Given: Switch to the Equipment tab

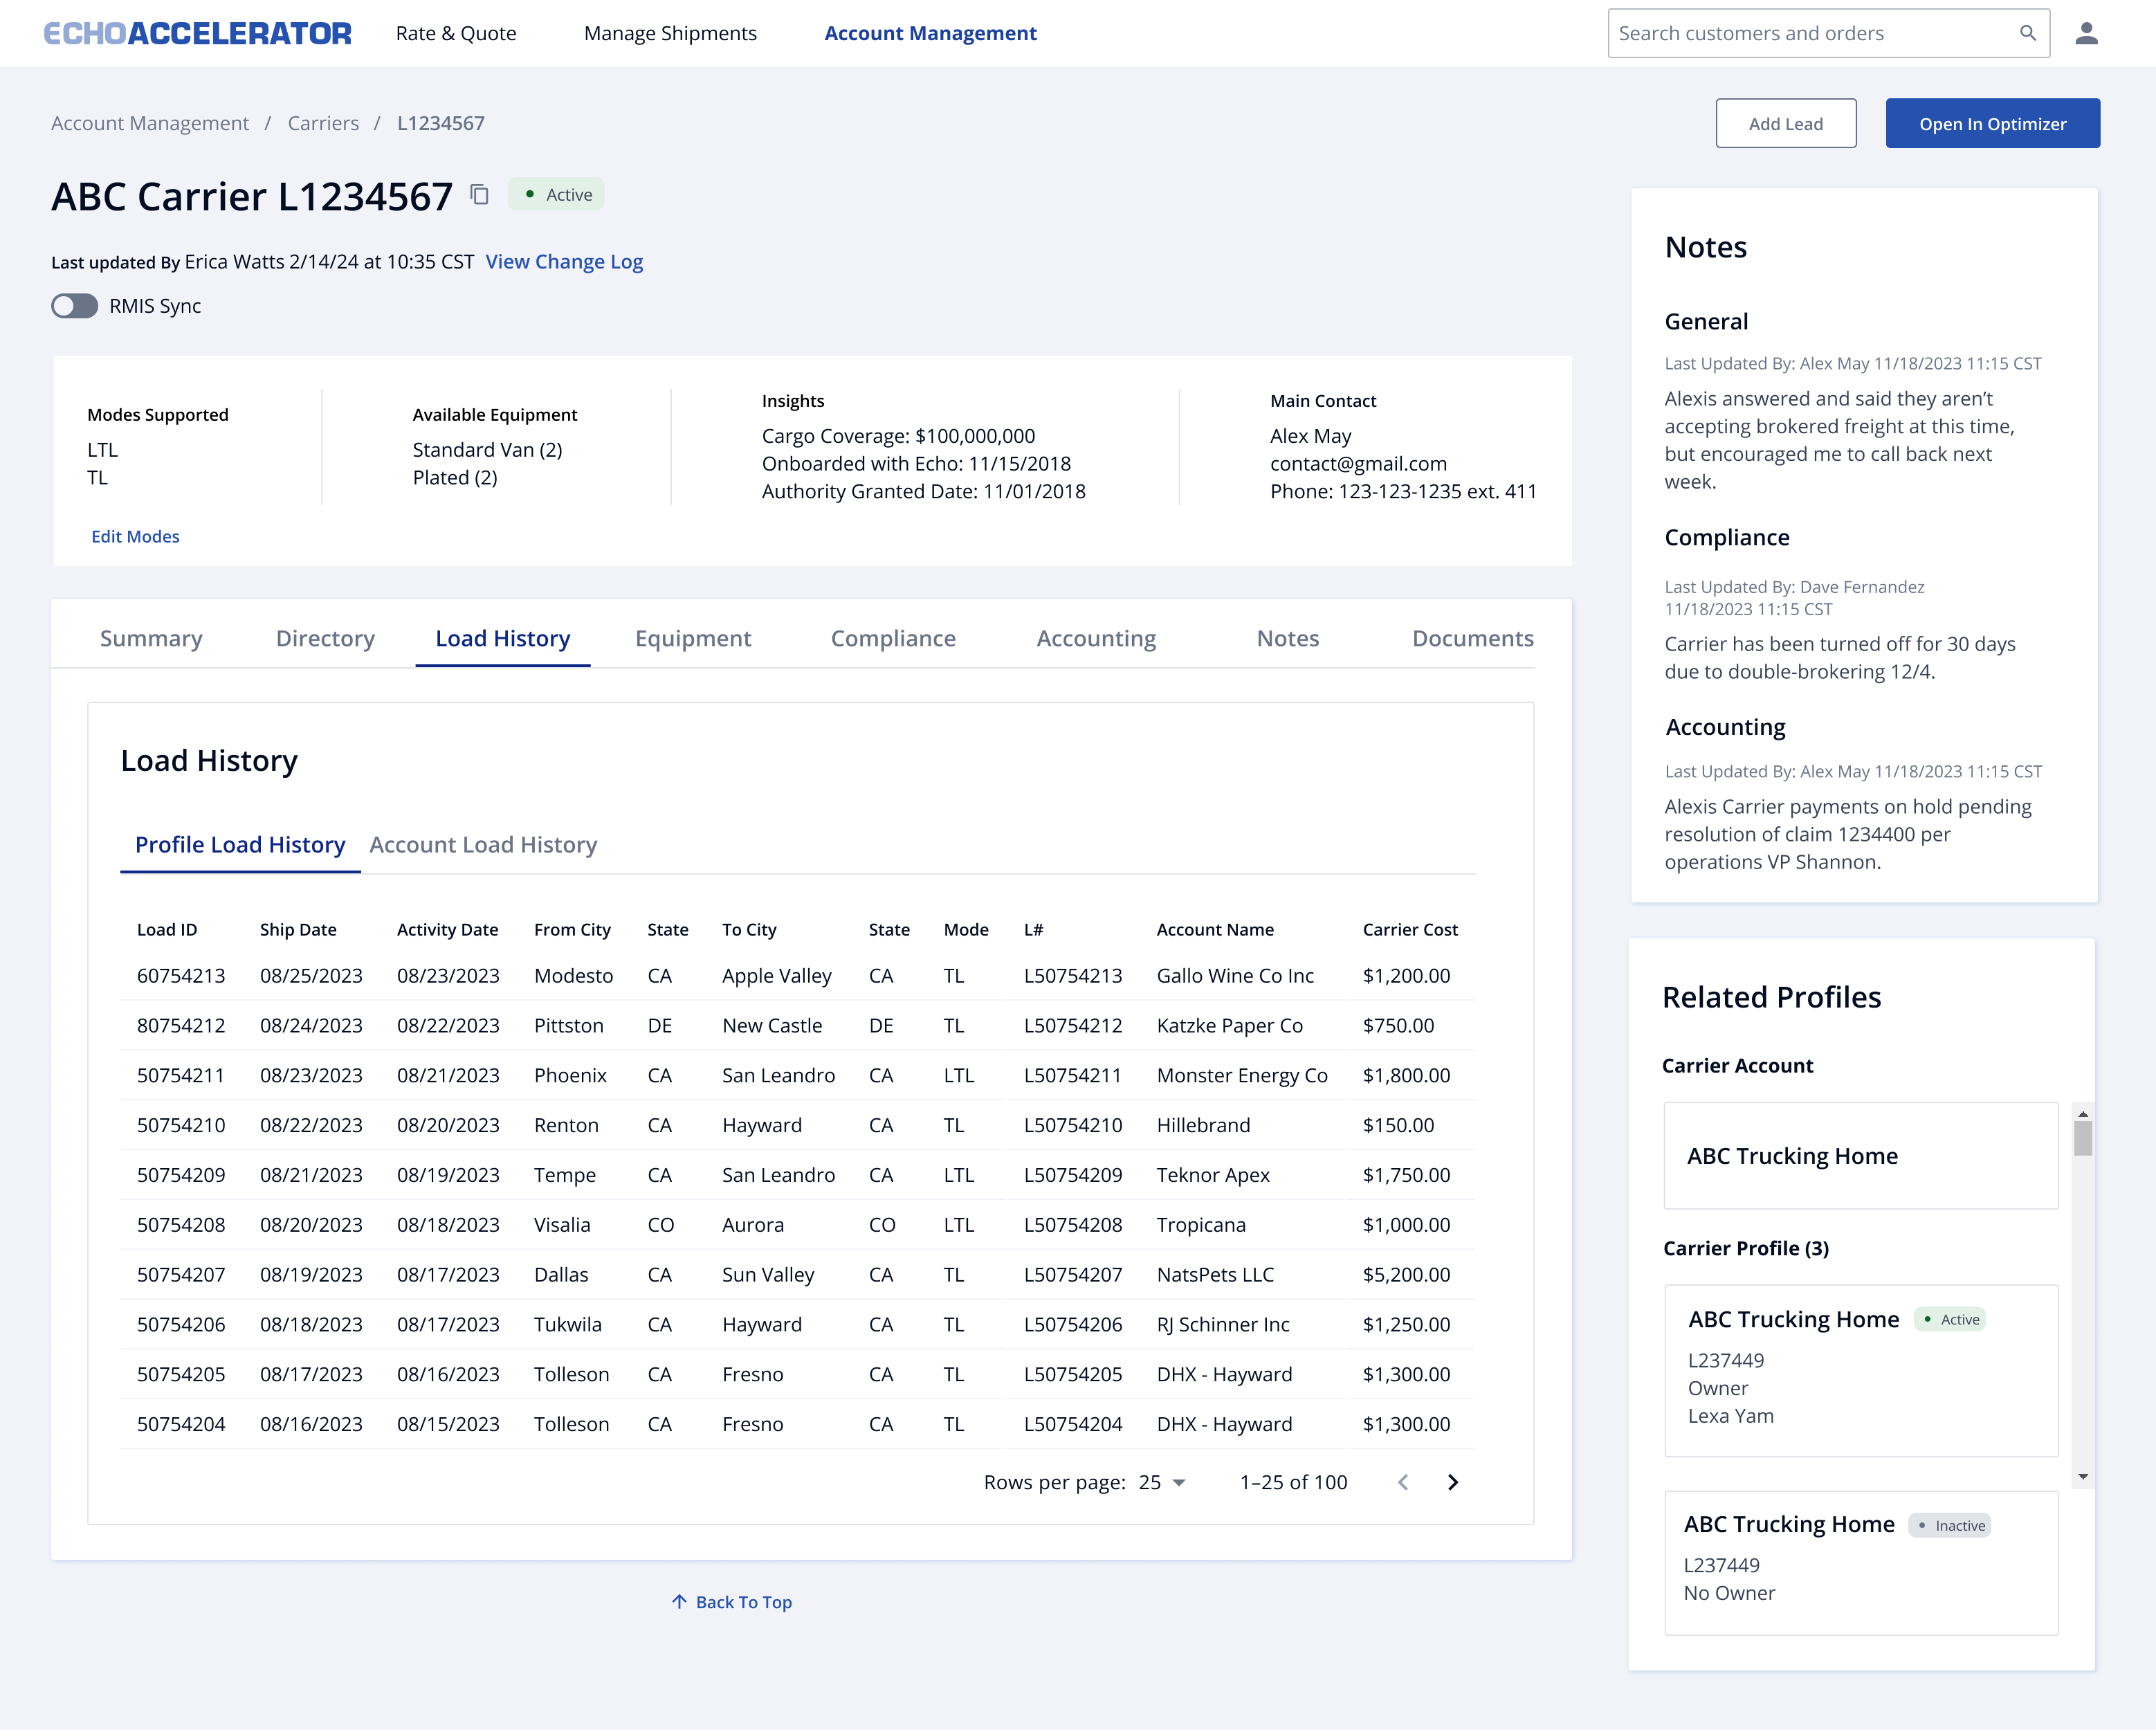Looking at the screenshot, I should pyautogui.click(x=693, y=638).
